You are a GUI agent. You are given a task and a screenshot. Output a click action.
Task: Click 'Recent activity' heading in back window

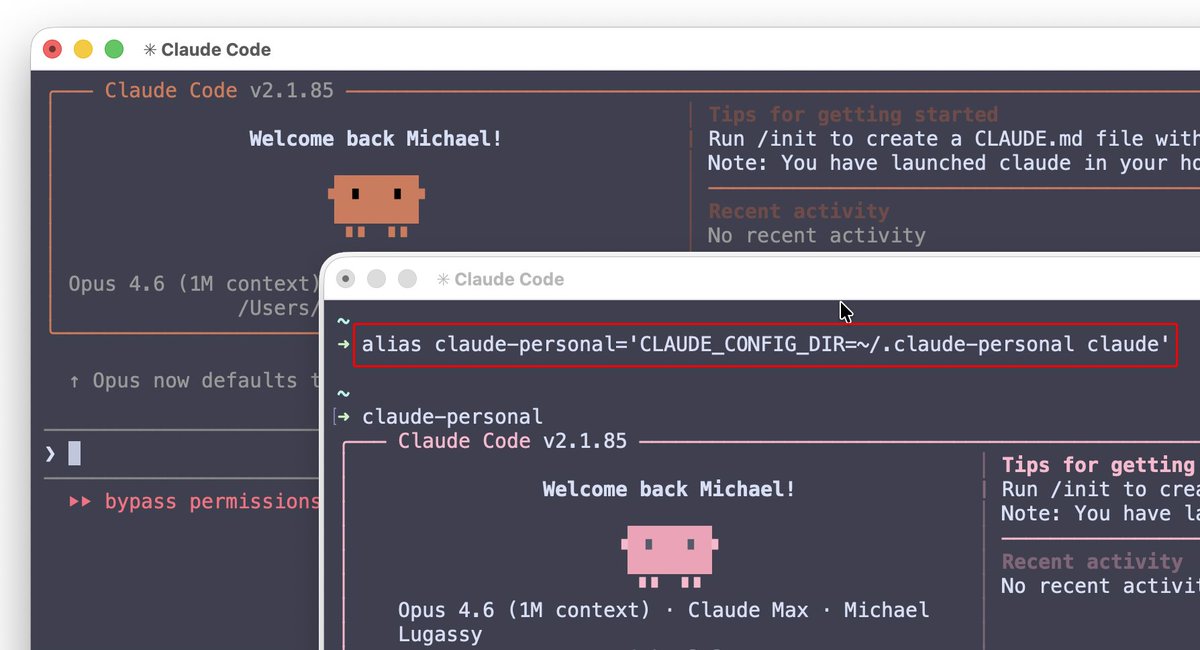799,211
